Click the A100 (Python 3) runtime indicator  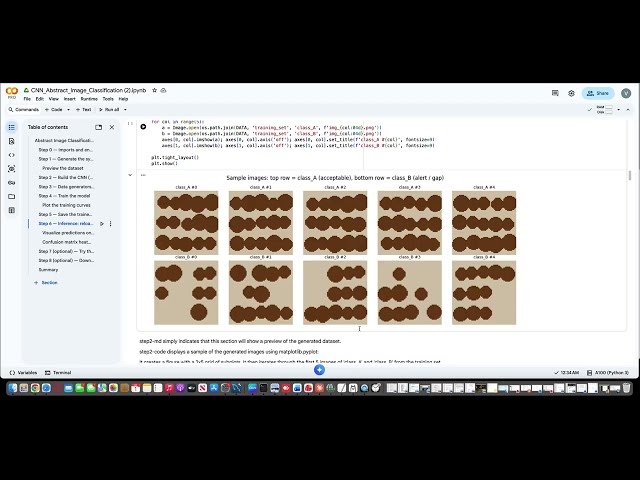click(608, 373)
